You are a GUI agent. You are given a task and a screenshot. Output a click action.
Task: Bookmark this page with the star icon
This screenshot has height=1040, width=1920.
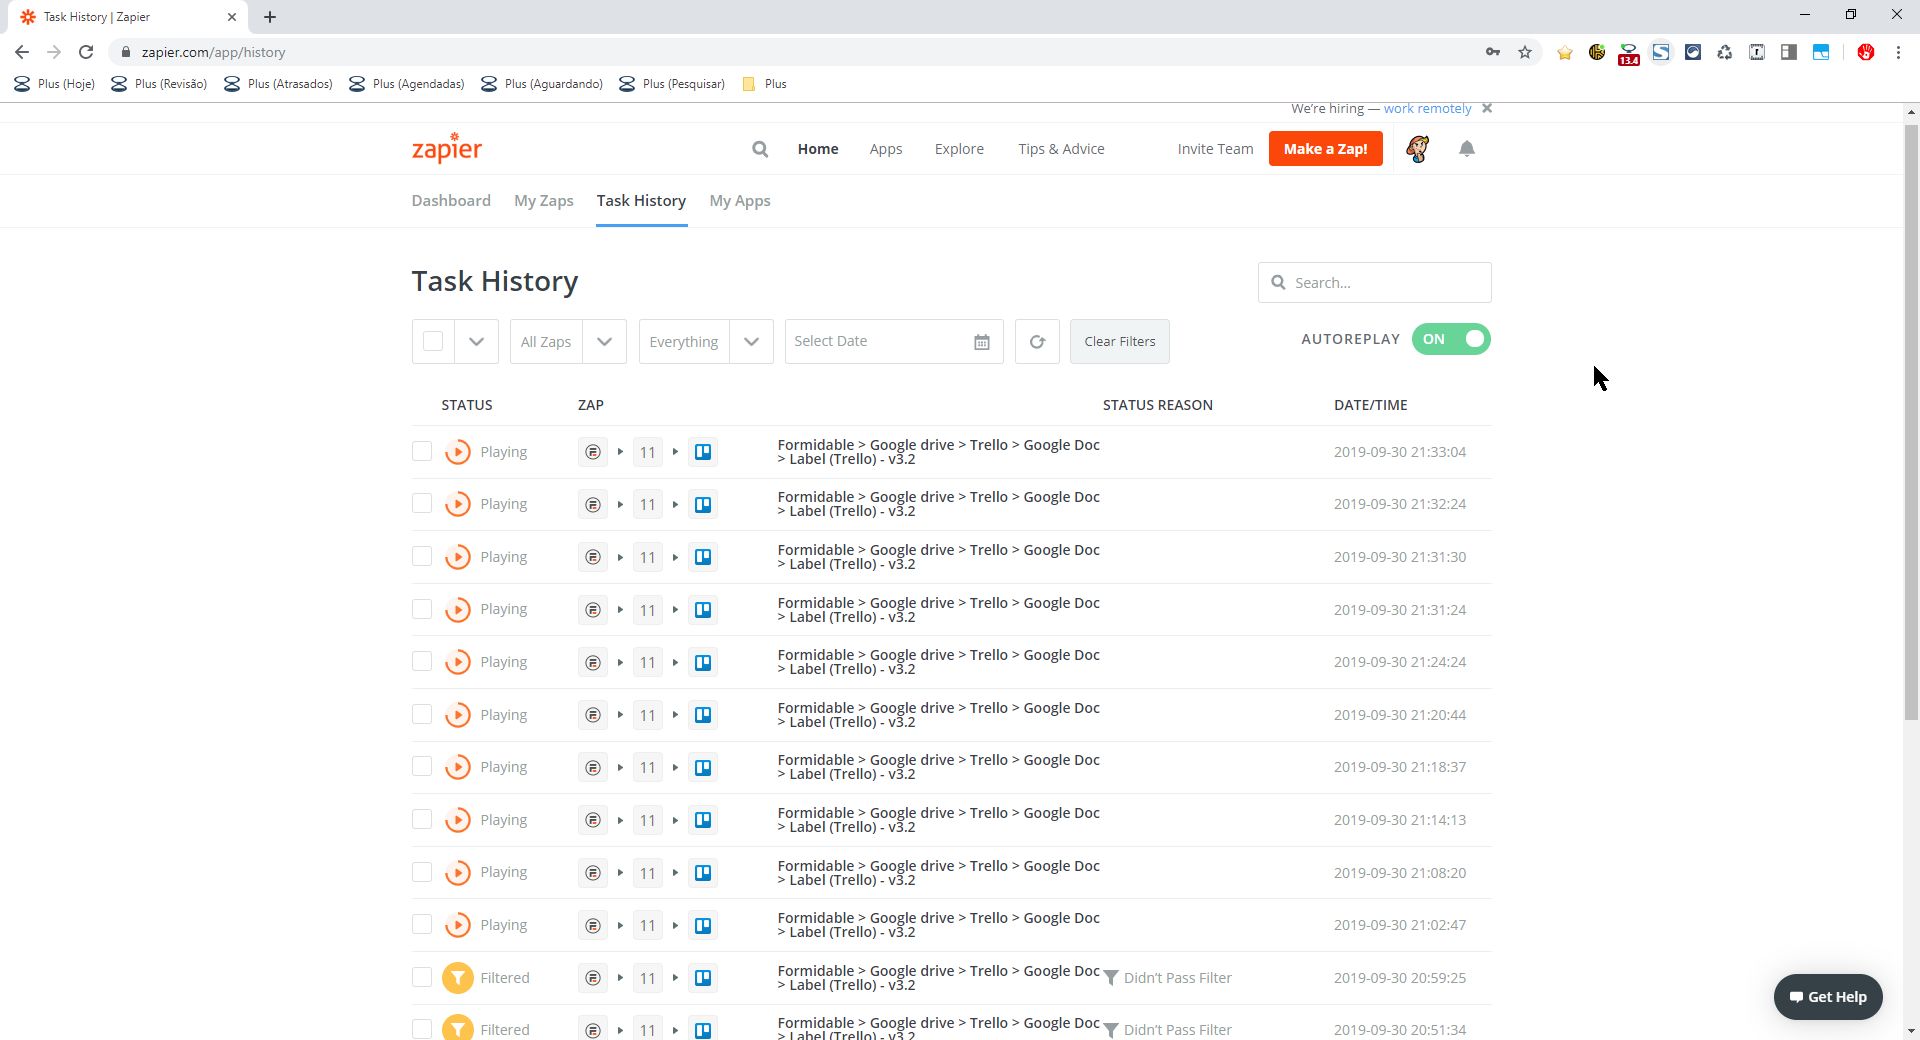pos(1525,52)
